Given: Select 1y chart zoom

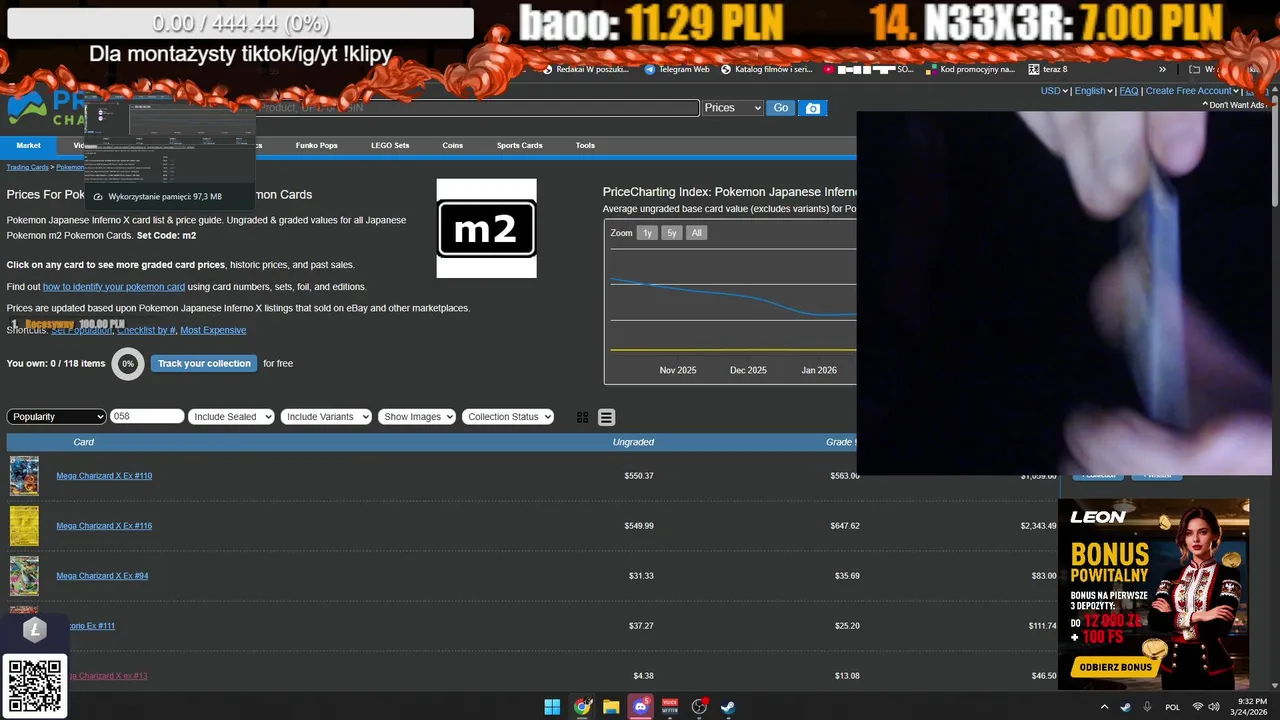Looking at the screenshot, I should [x=647, y=233].
